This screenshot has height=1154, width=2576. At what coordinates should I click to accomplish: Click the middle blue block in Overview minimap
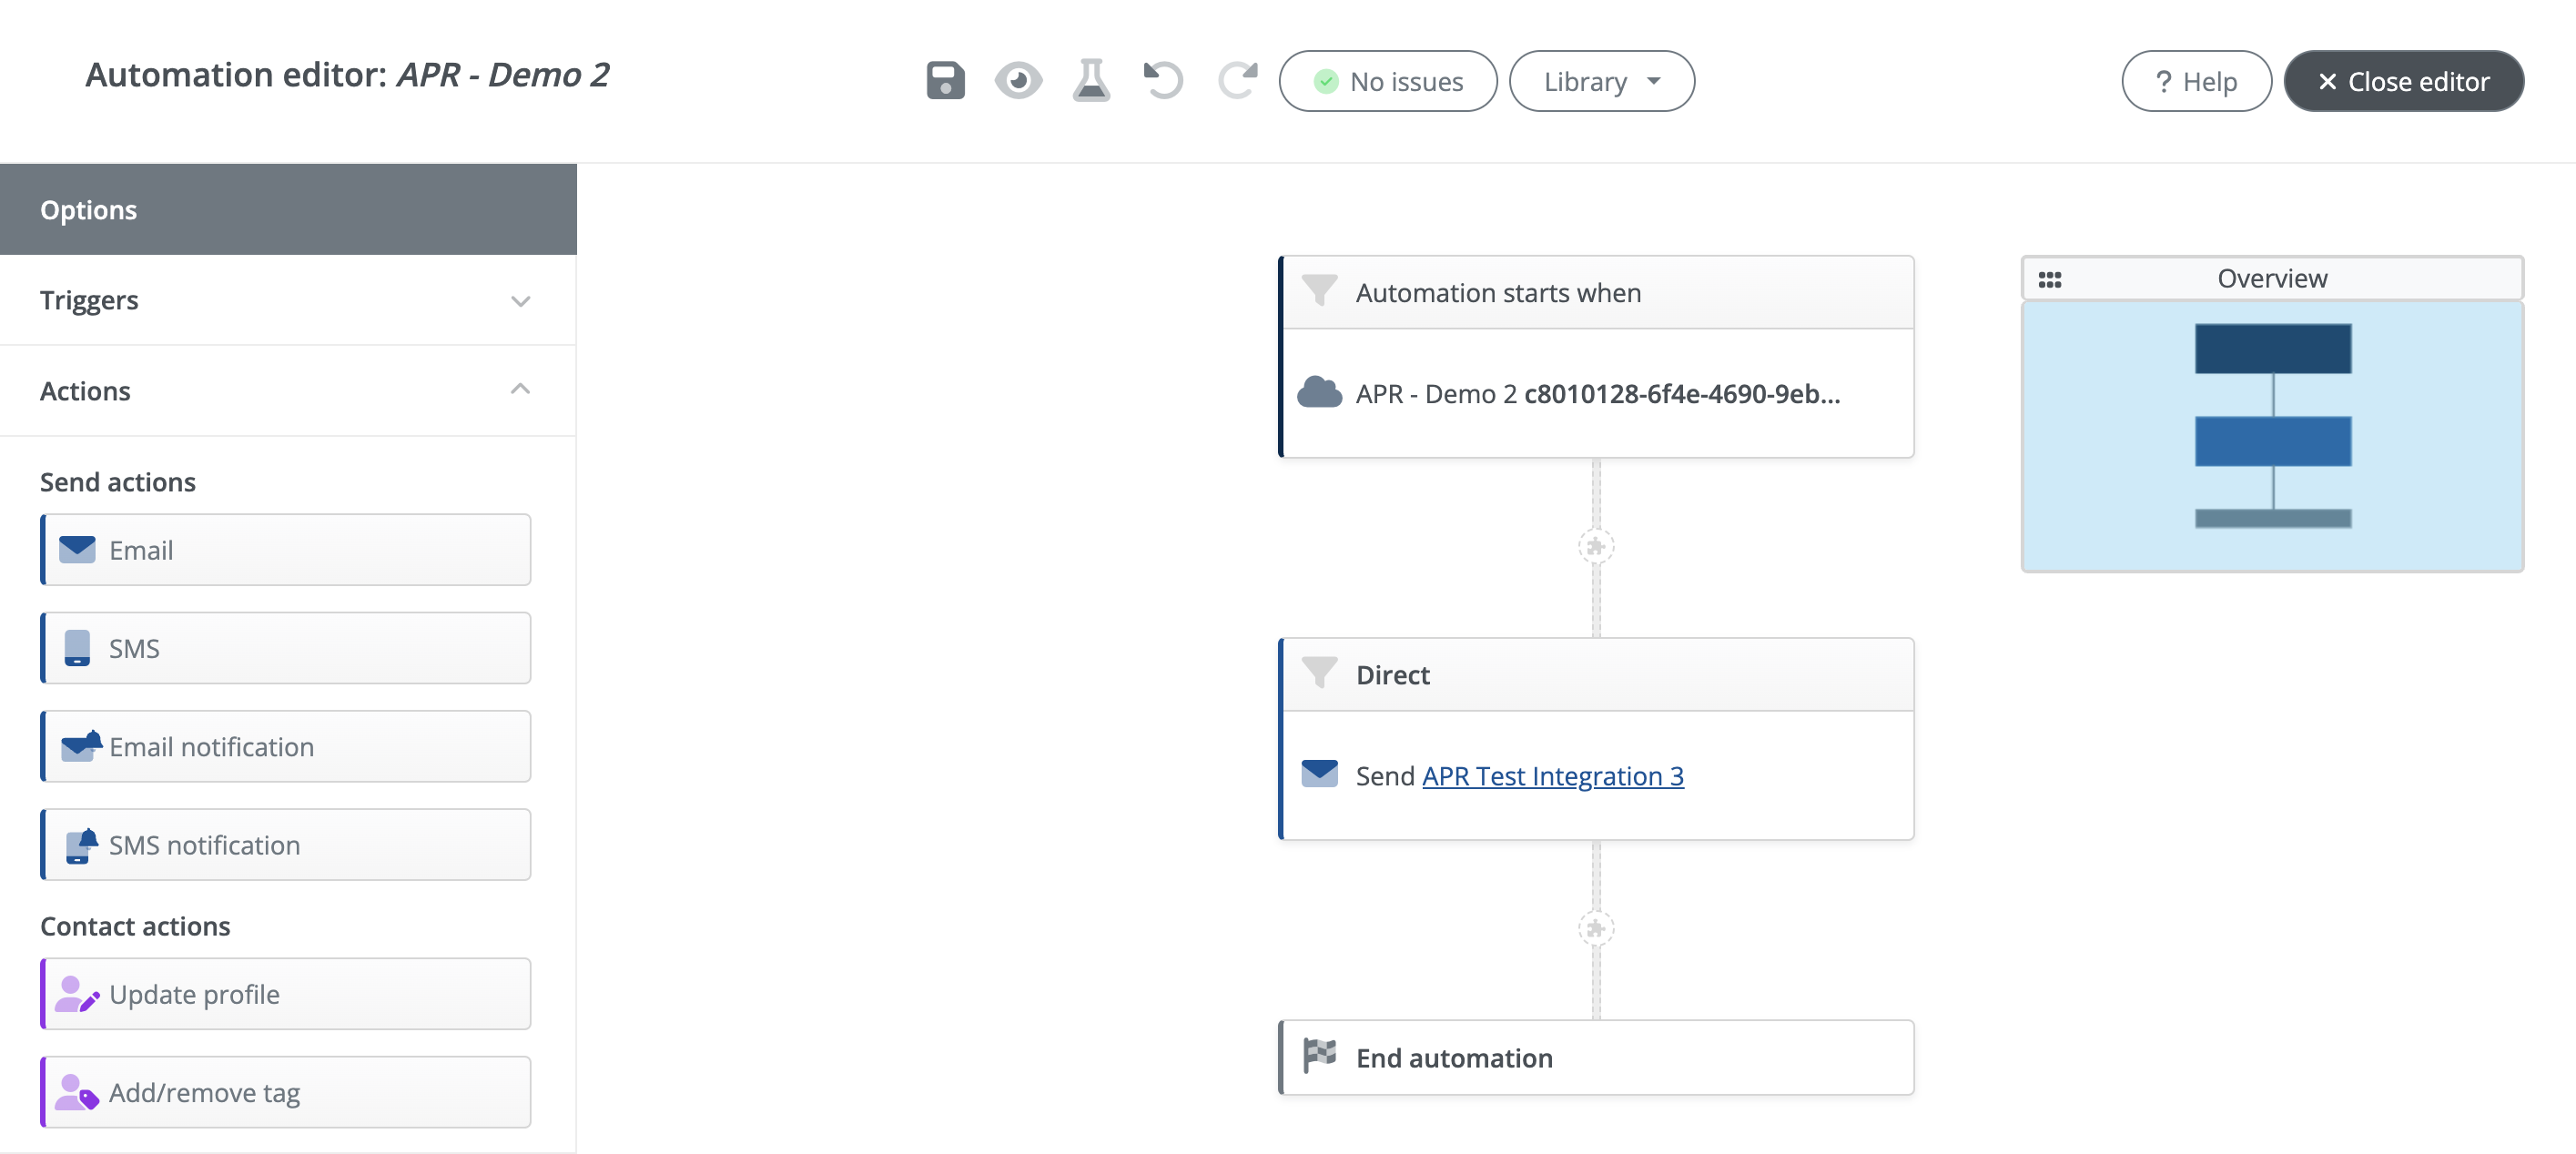pyautogui.click(x=2273, y=441)
